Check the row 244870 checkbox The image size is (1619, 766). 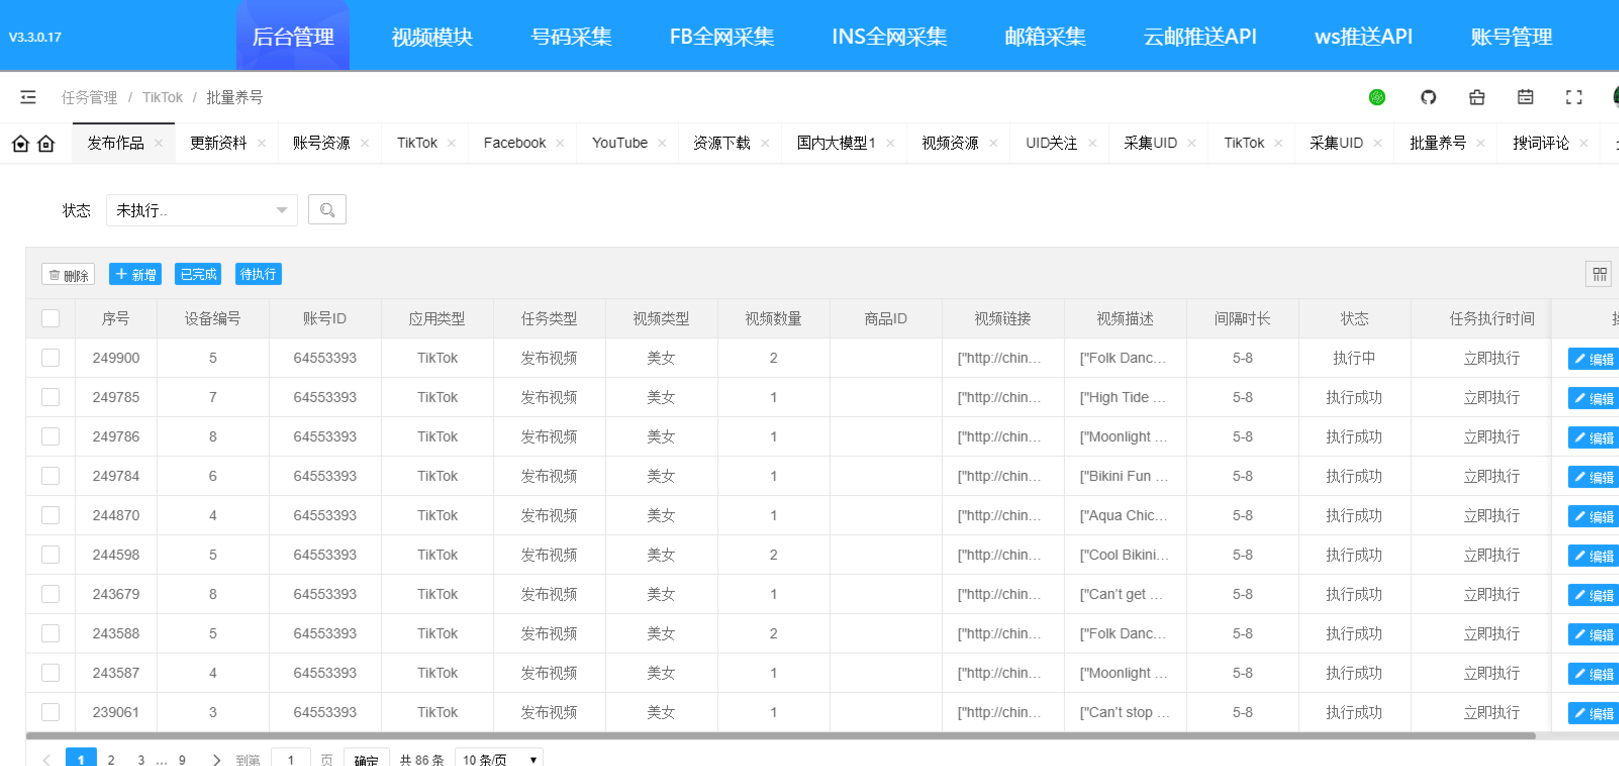point(50,515)
